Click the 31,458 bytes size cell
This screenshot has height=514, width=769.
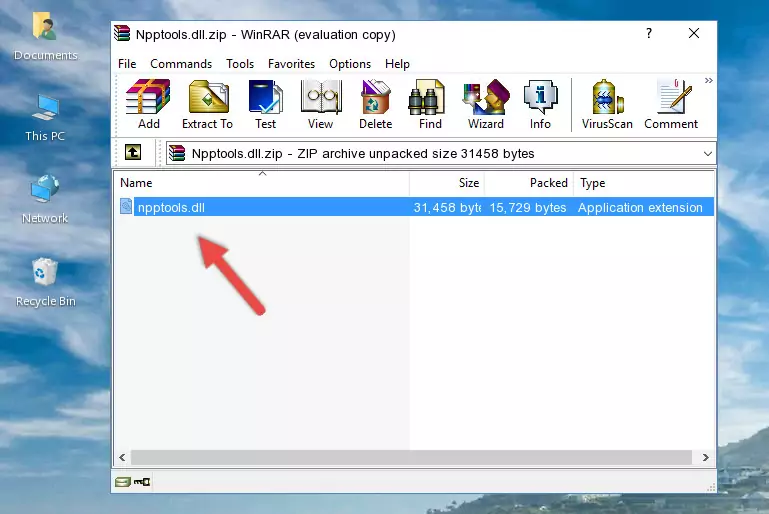click(447, 207)
